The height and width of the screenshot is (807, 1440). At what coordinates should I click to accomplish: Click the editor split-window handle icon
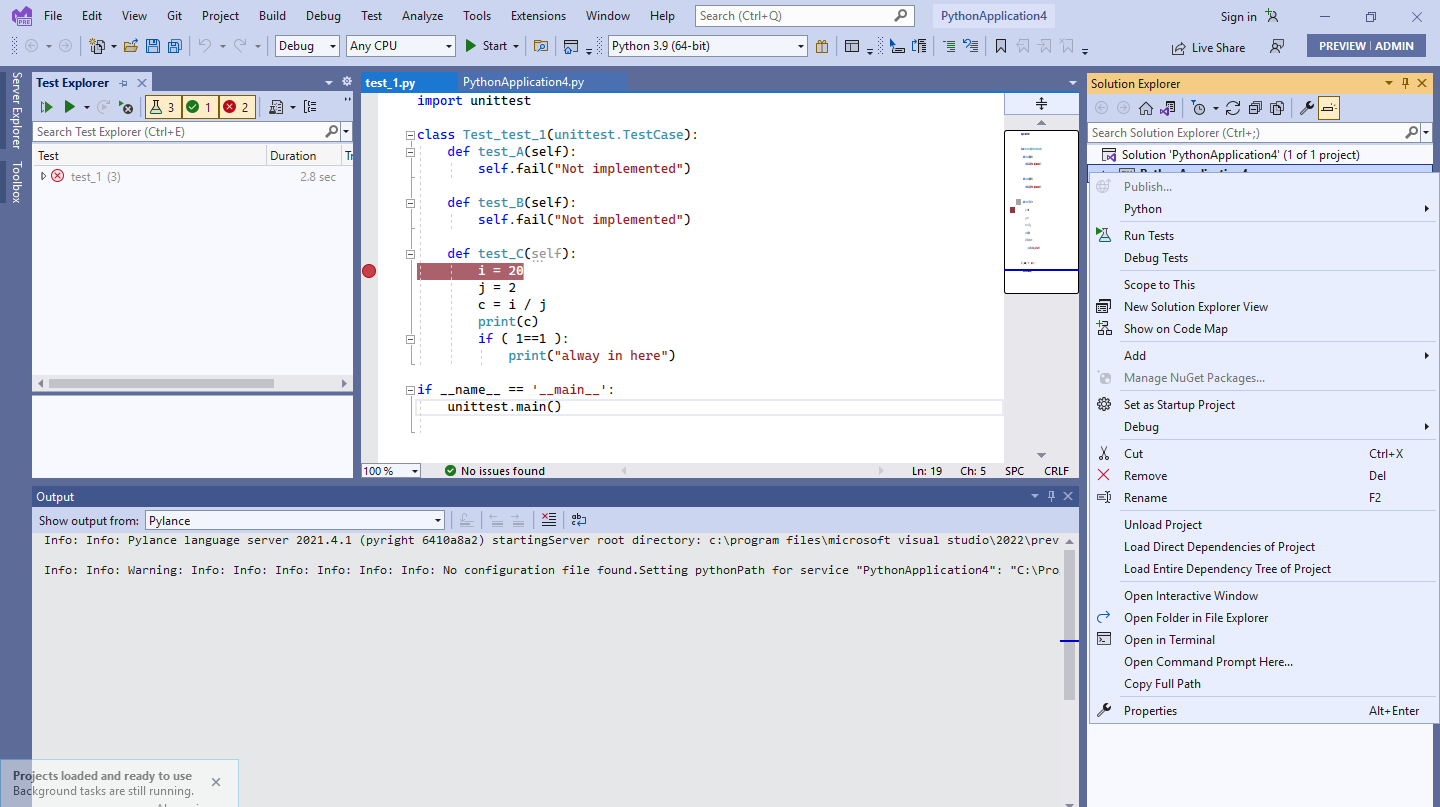(x=1041, y=103)
